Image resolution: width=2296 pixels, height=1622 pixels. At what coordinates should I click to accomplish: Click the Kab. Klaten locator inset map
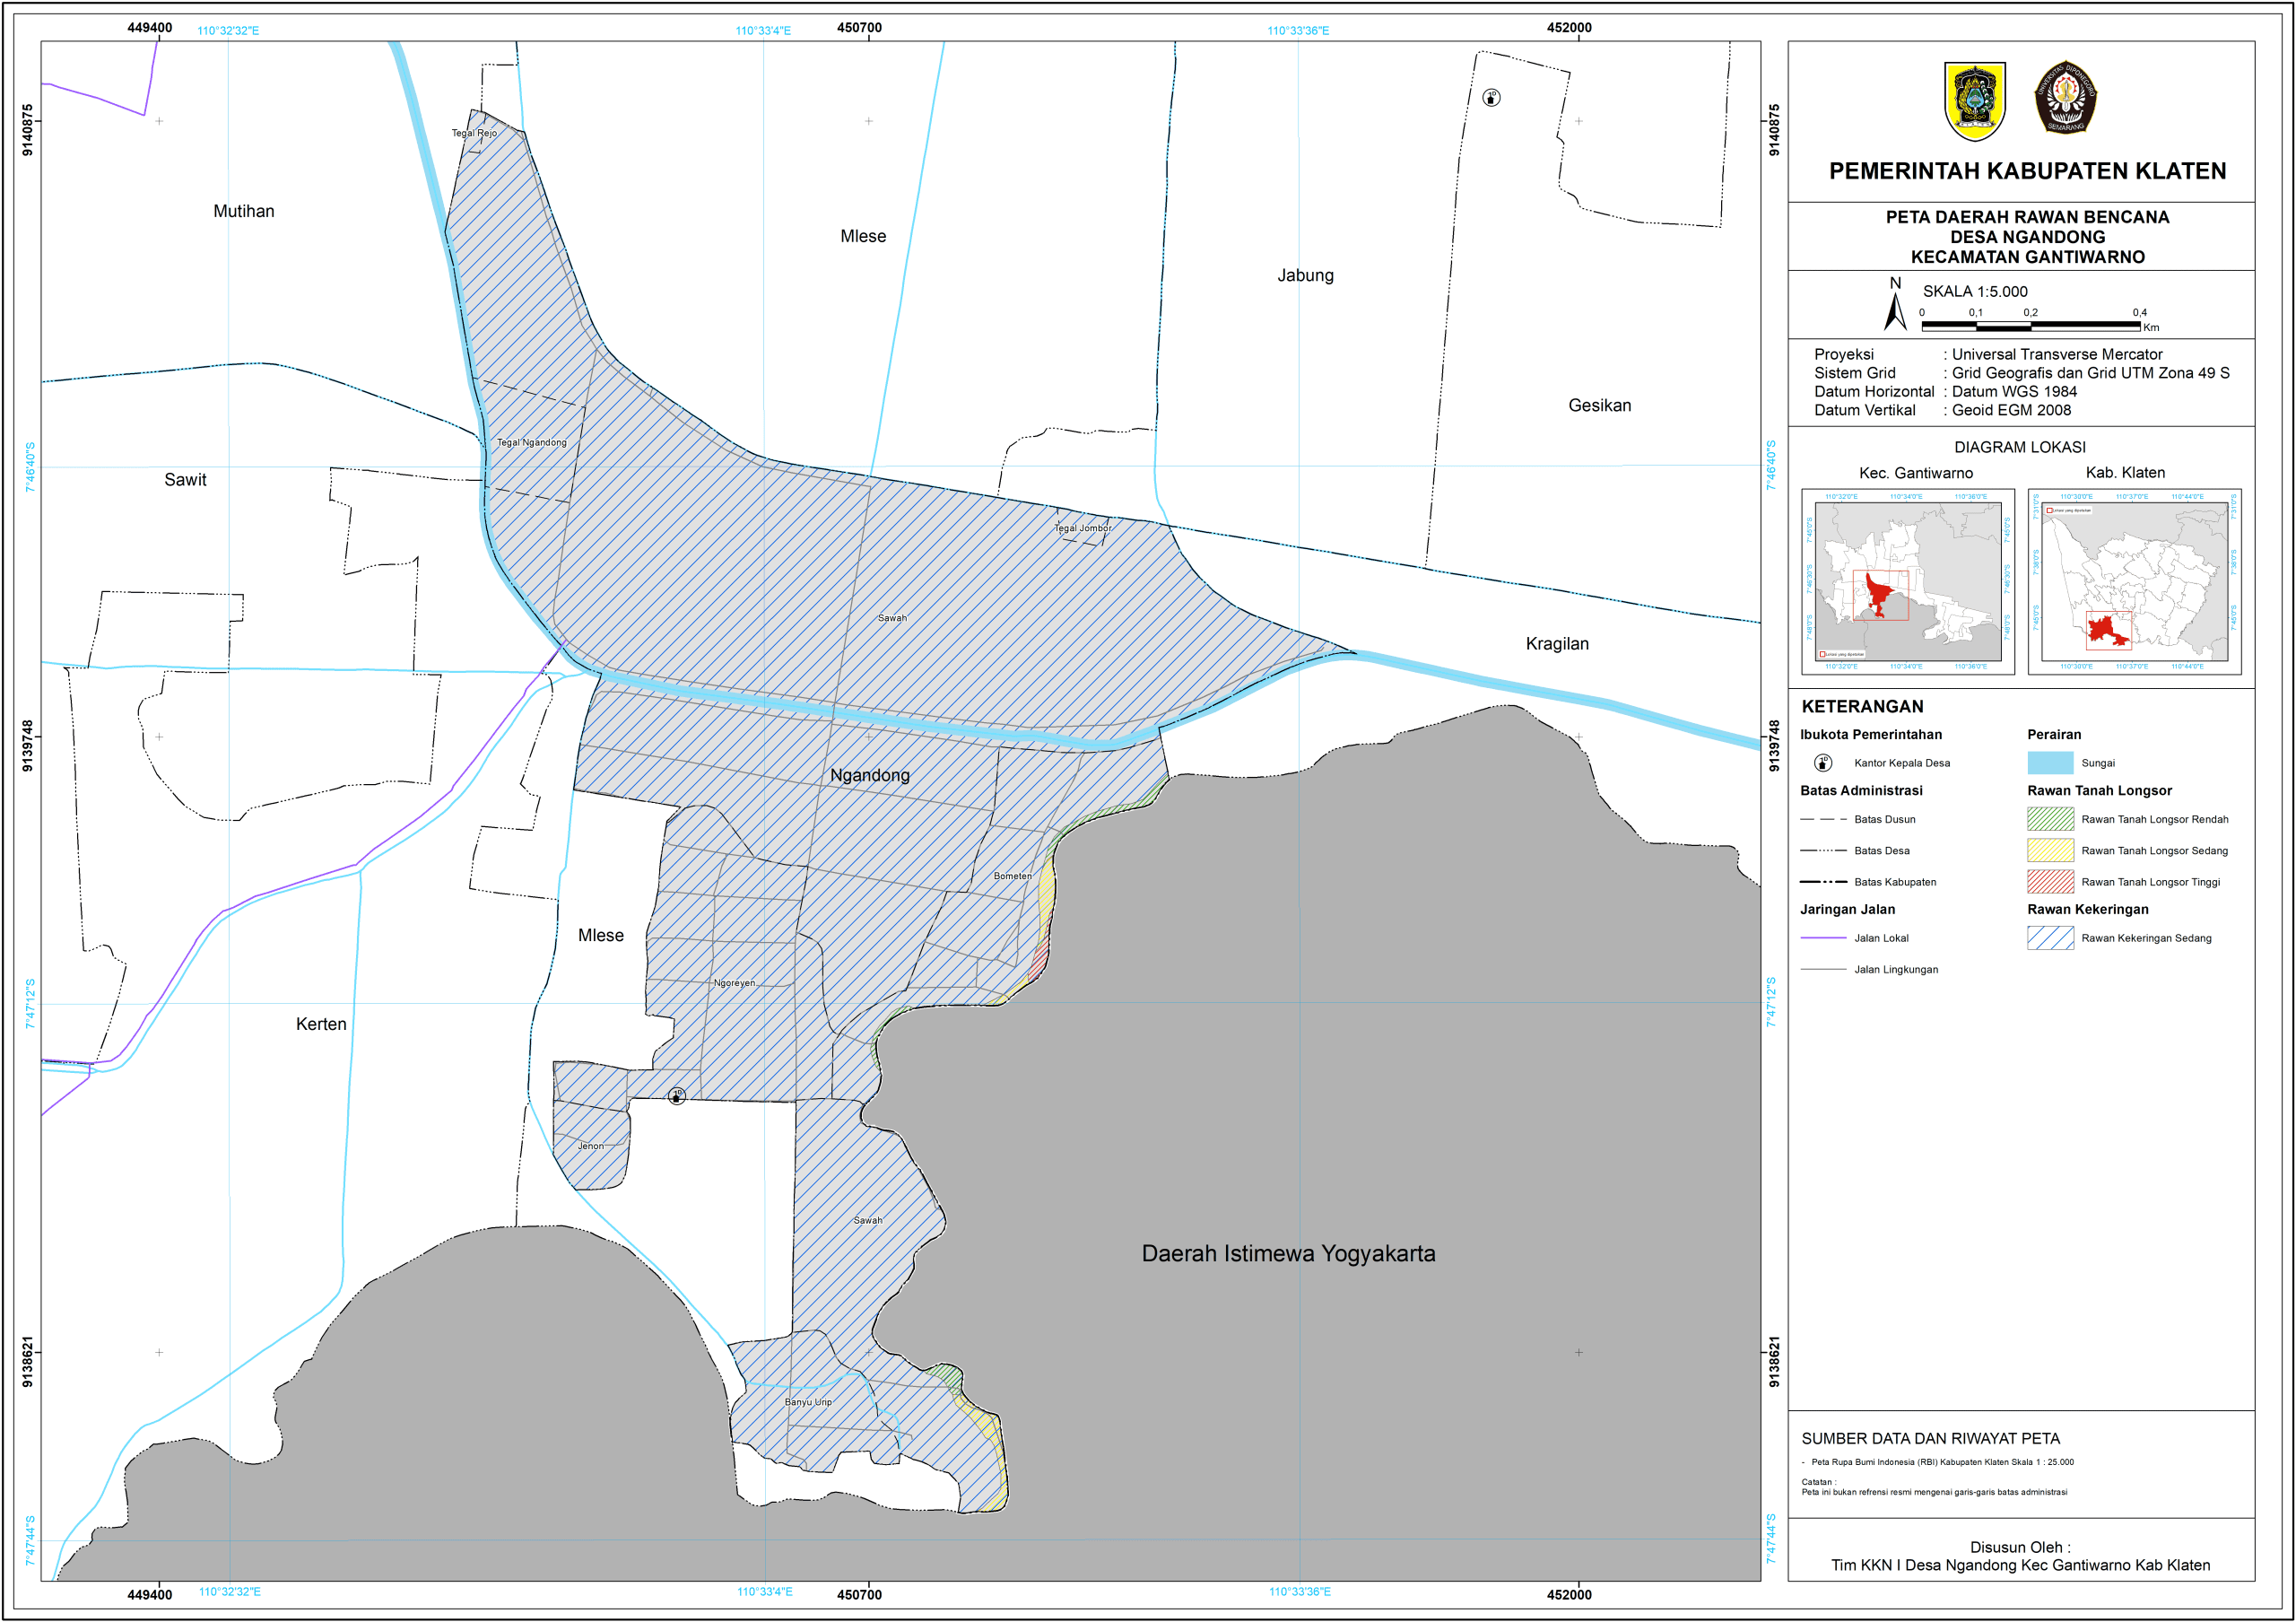pyautogui.click(x=2134, y=582)
